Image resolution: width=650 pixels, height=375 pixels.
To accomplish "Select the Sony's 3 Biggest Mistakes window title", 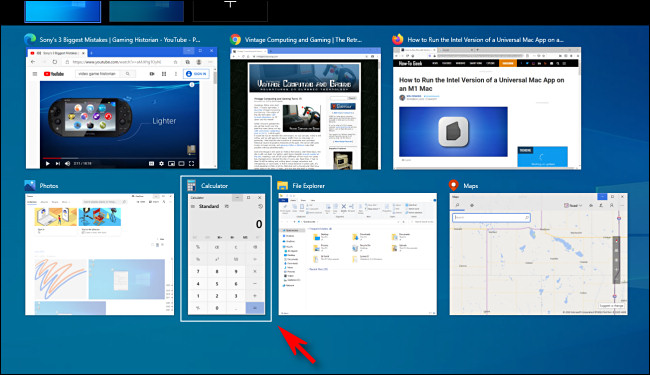I will (x=120, y=40).
